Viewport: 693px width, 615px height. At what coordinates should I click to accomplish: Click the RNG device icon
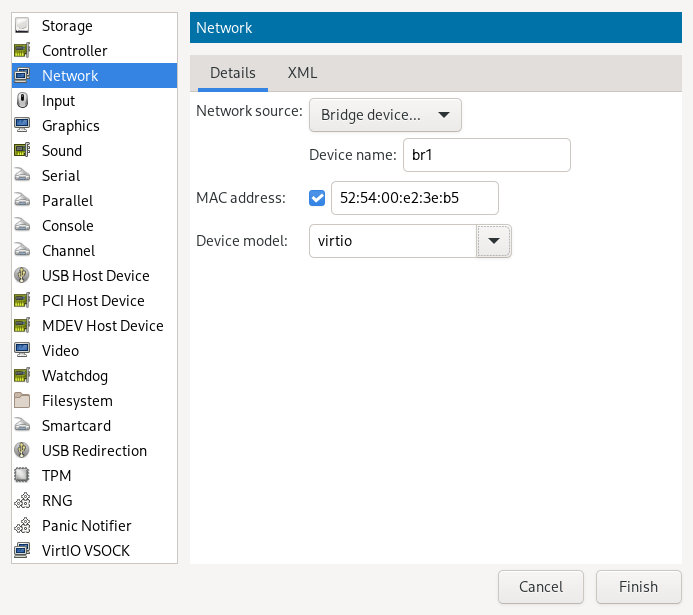pyautogui.click(x=22, y=501)
